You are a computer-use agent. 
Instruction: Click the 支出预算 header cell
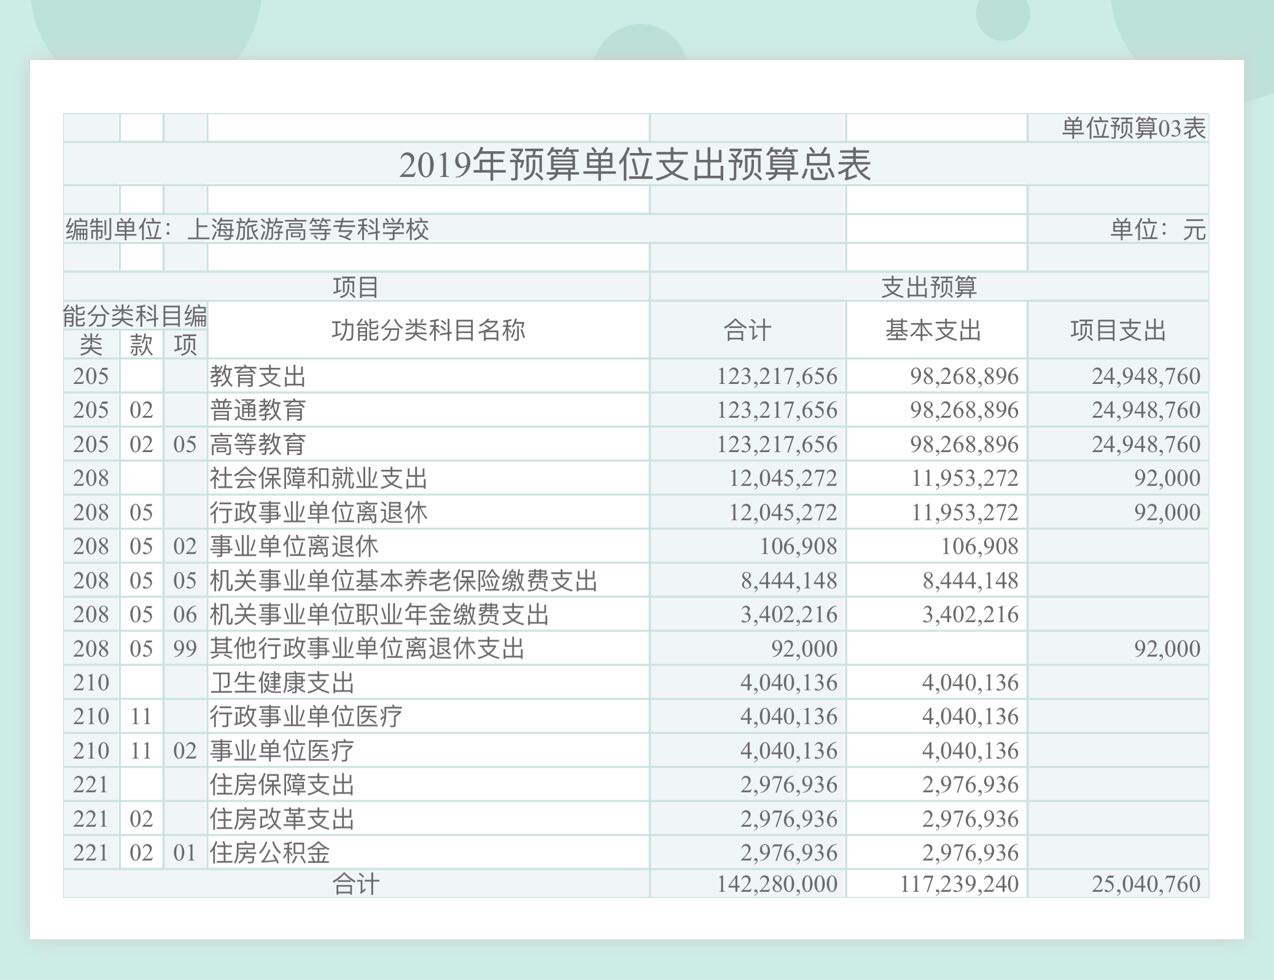click(x=929, y=288)
